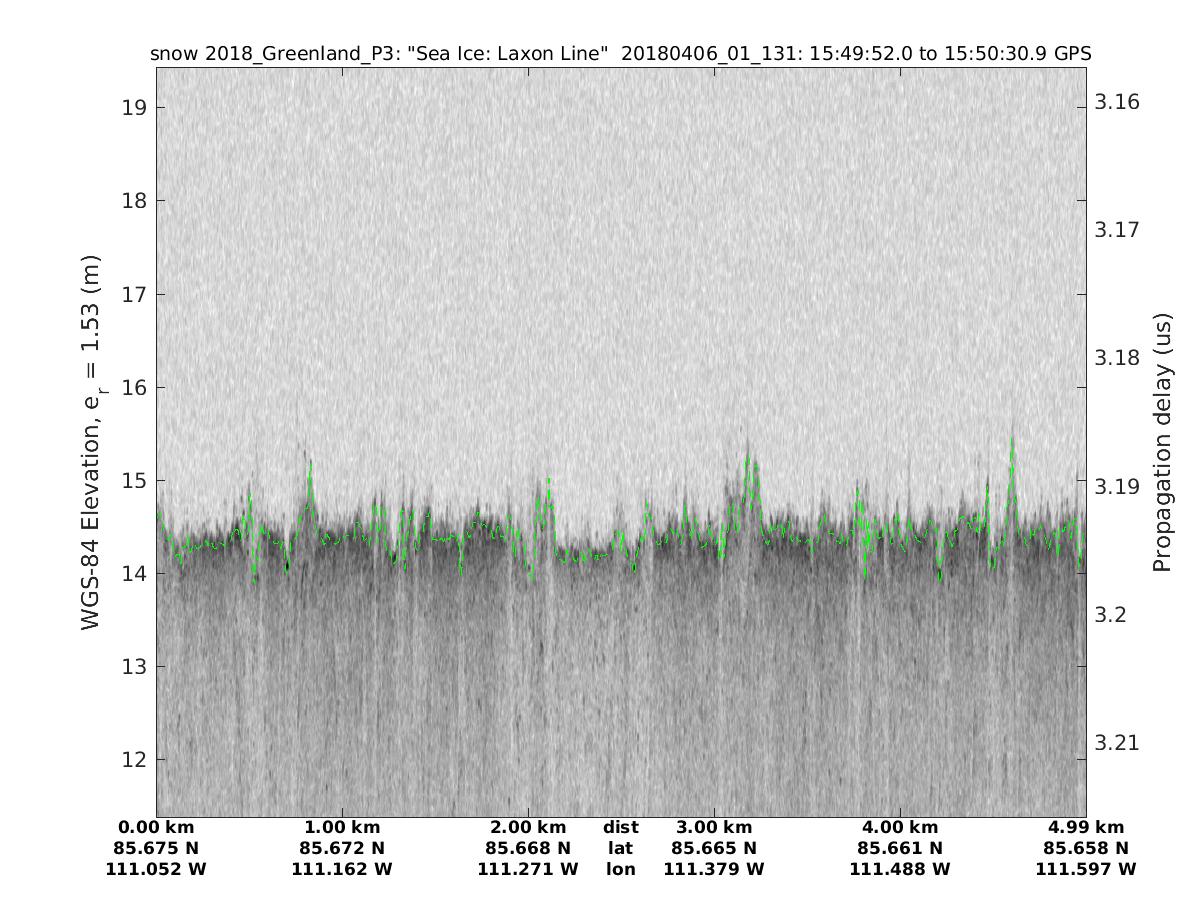Click the "4.99 km" distance label

(1086, 827)
